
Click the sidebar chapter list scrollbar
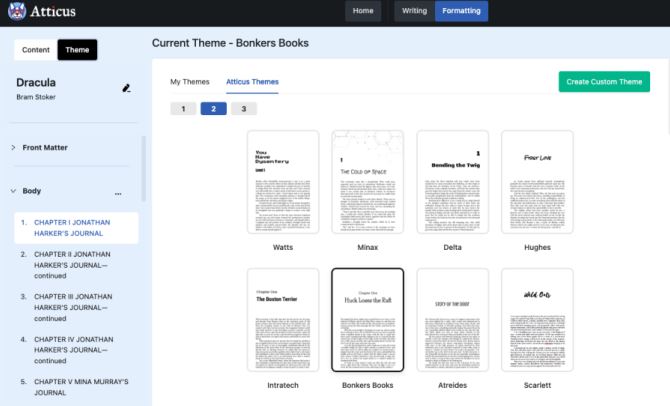tap(144, 168)
